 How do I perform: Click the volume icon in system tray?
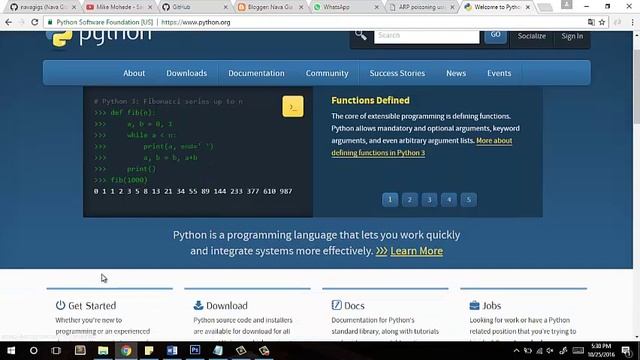coord(550,351)
